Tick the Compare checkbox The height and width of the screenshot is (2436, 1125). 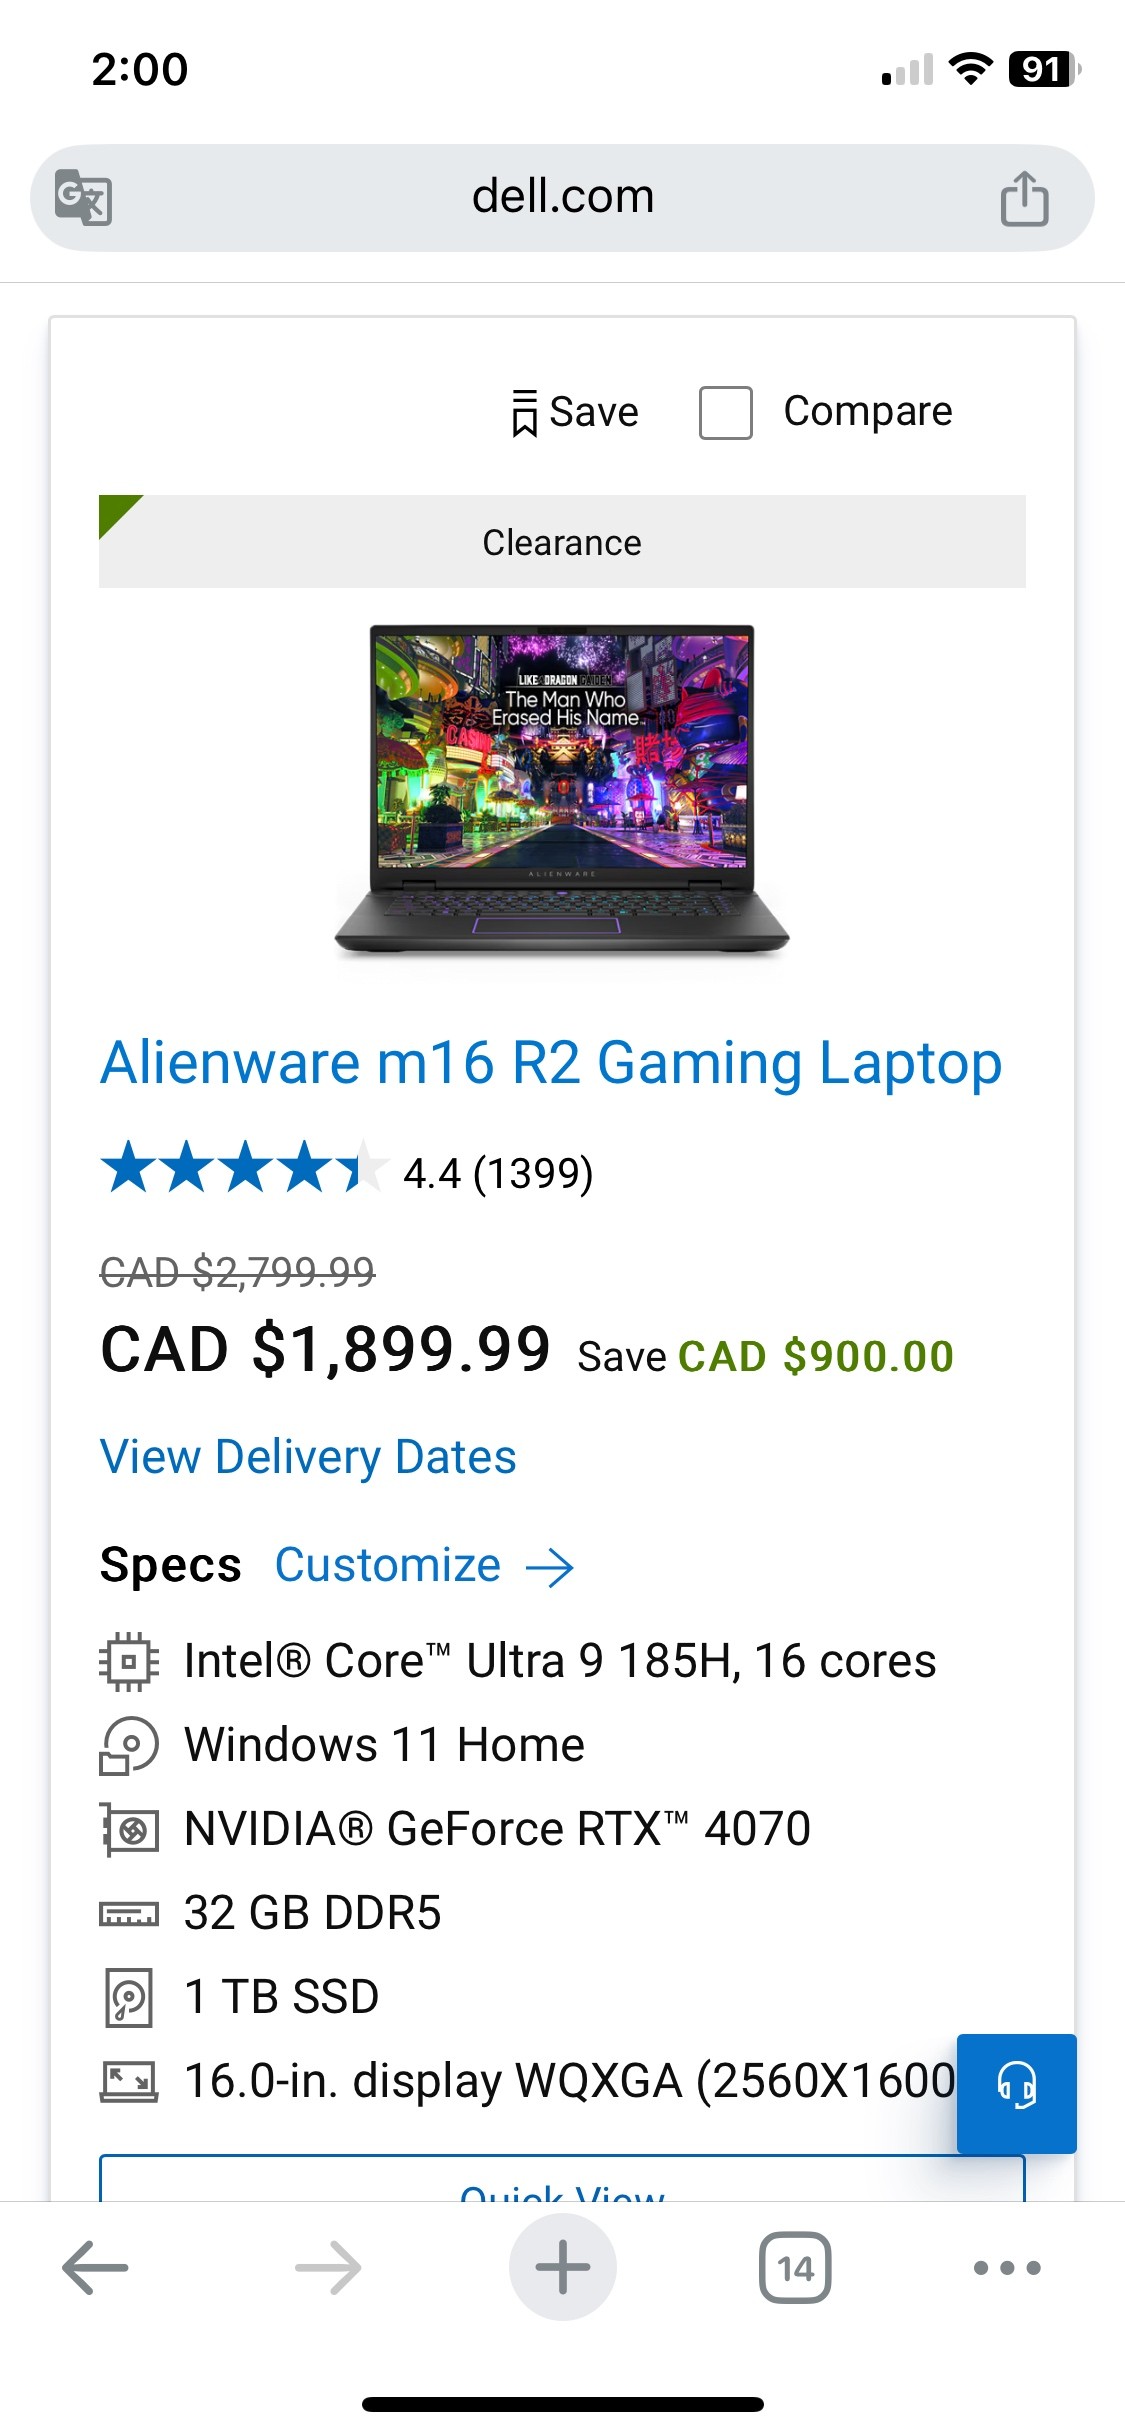click(725, 413)
